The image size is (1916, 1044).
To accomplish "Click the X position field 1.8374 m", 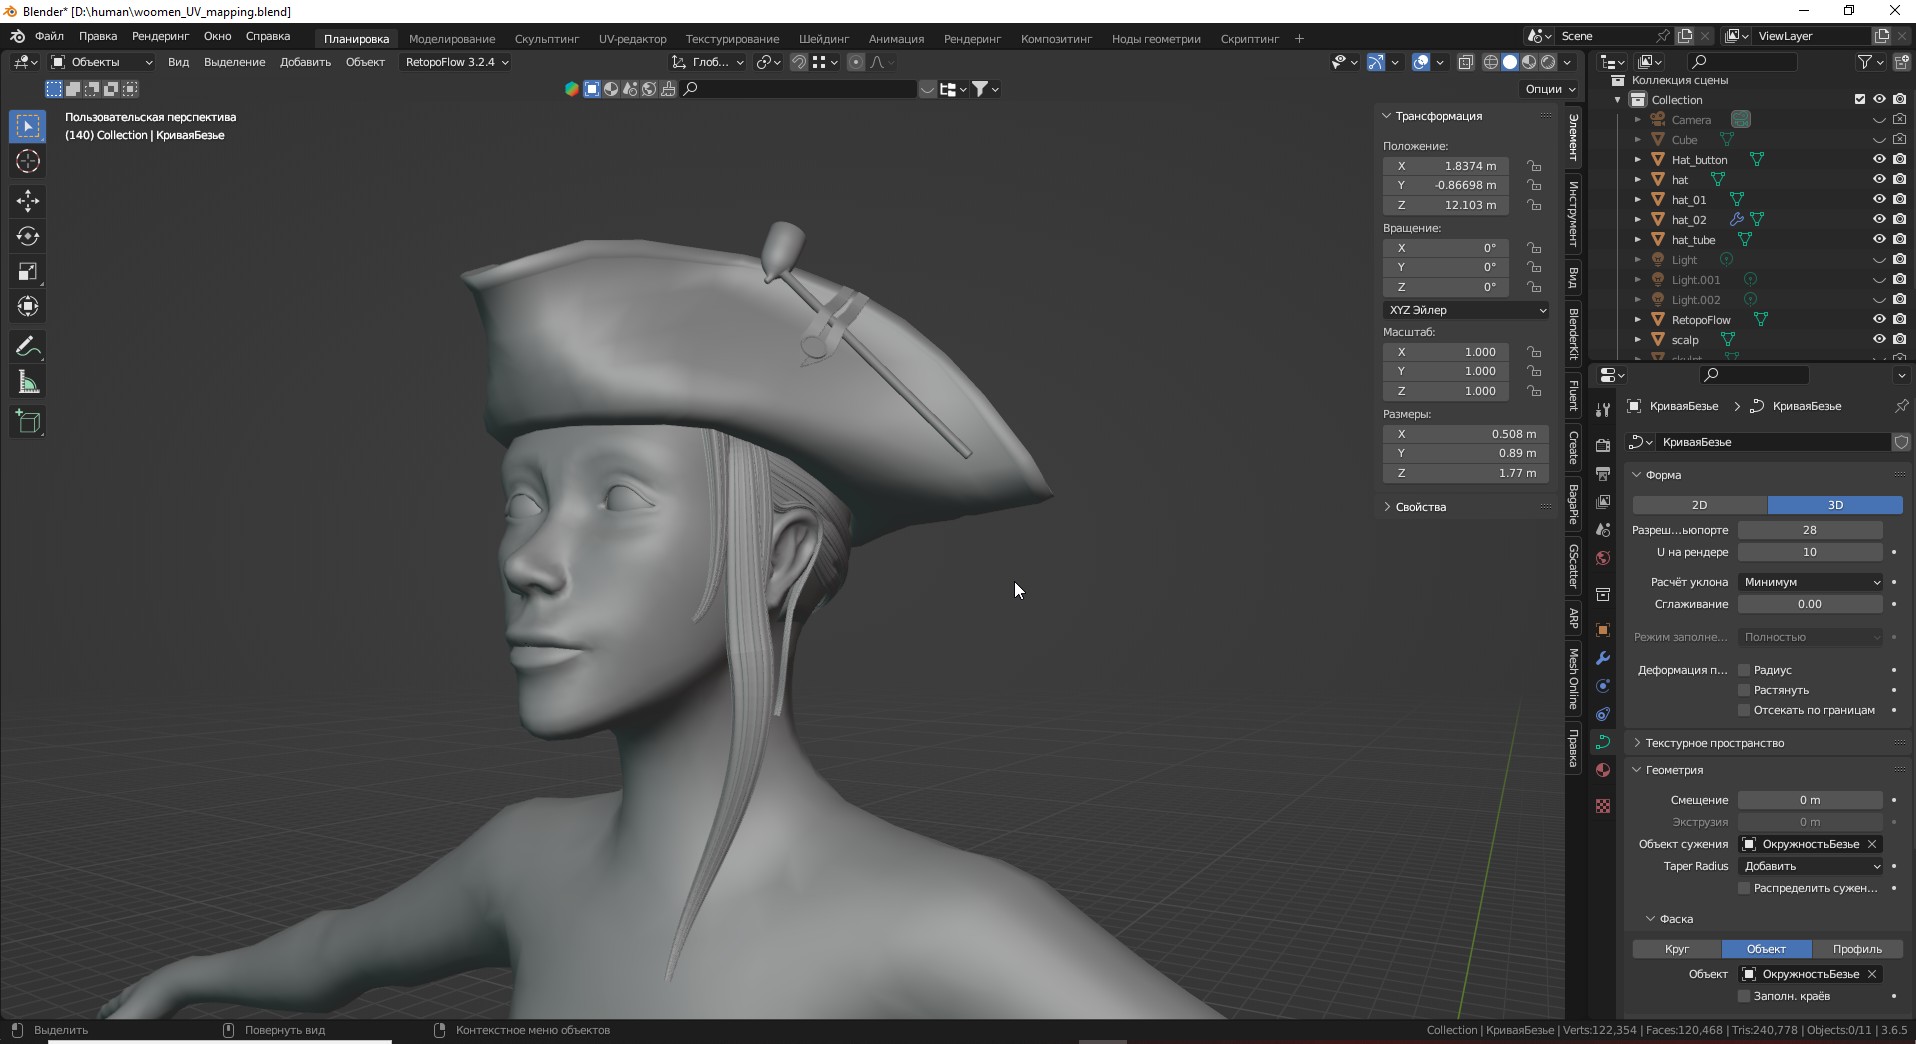I will [1445, 166].
